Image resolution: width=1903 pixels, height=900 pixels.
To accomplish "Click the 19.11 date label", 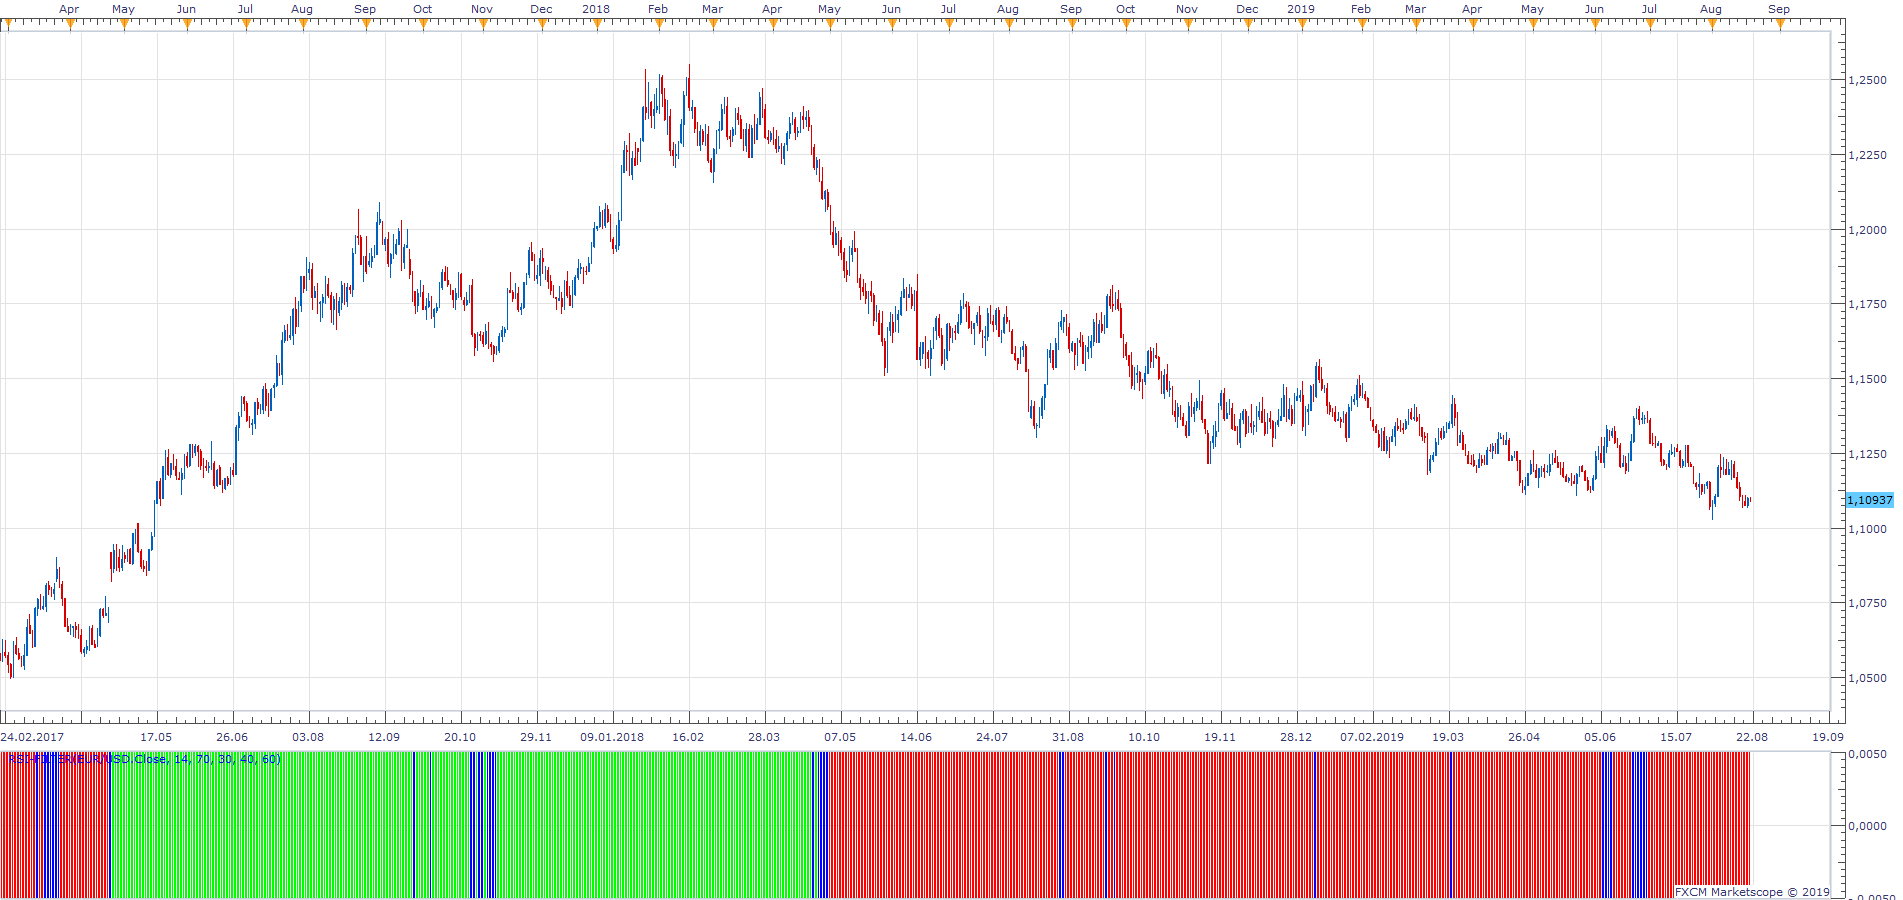I will (1220, 737).
